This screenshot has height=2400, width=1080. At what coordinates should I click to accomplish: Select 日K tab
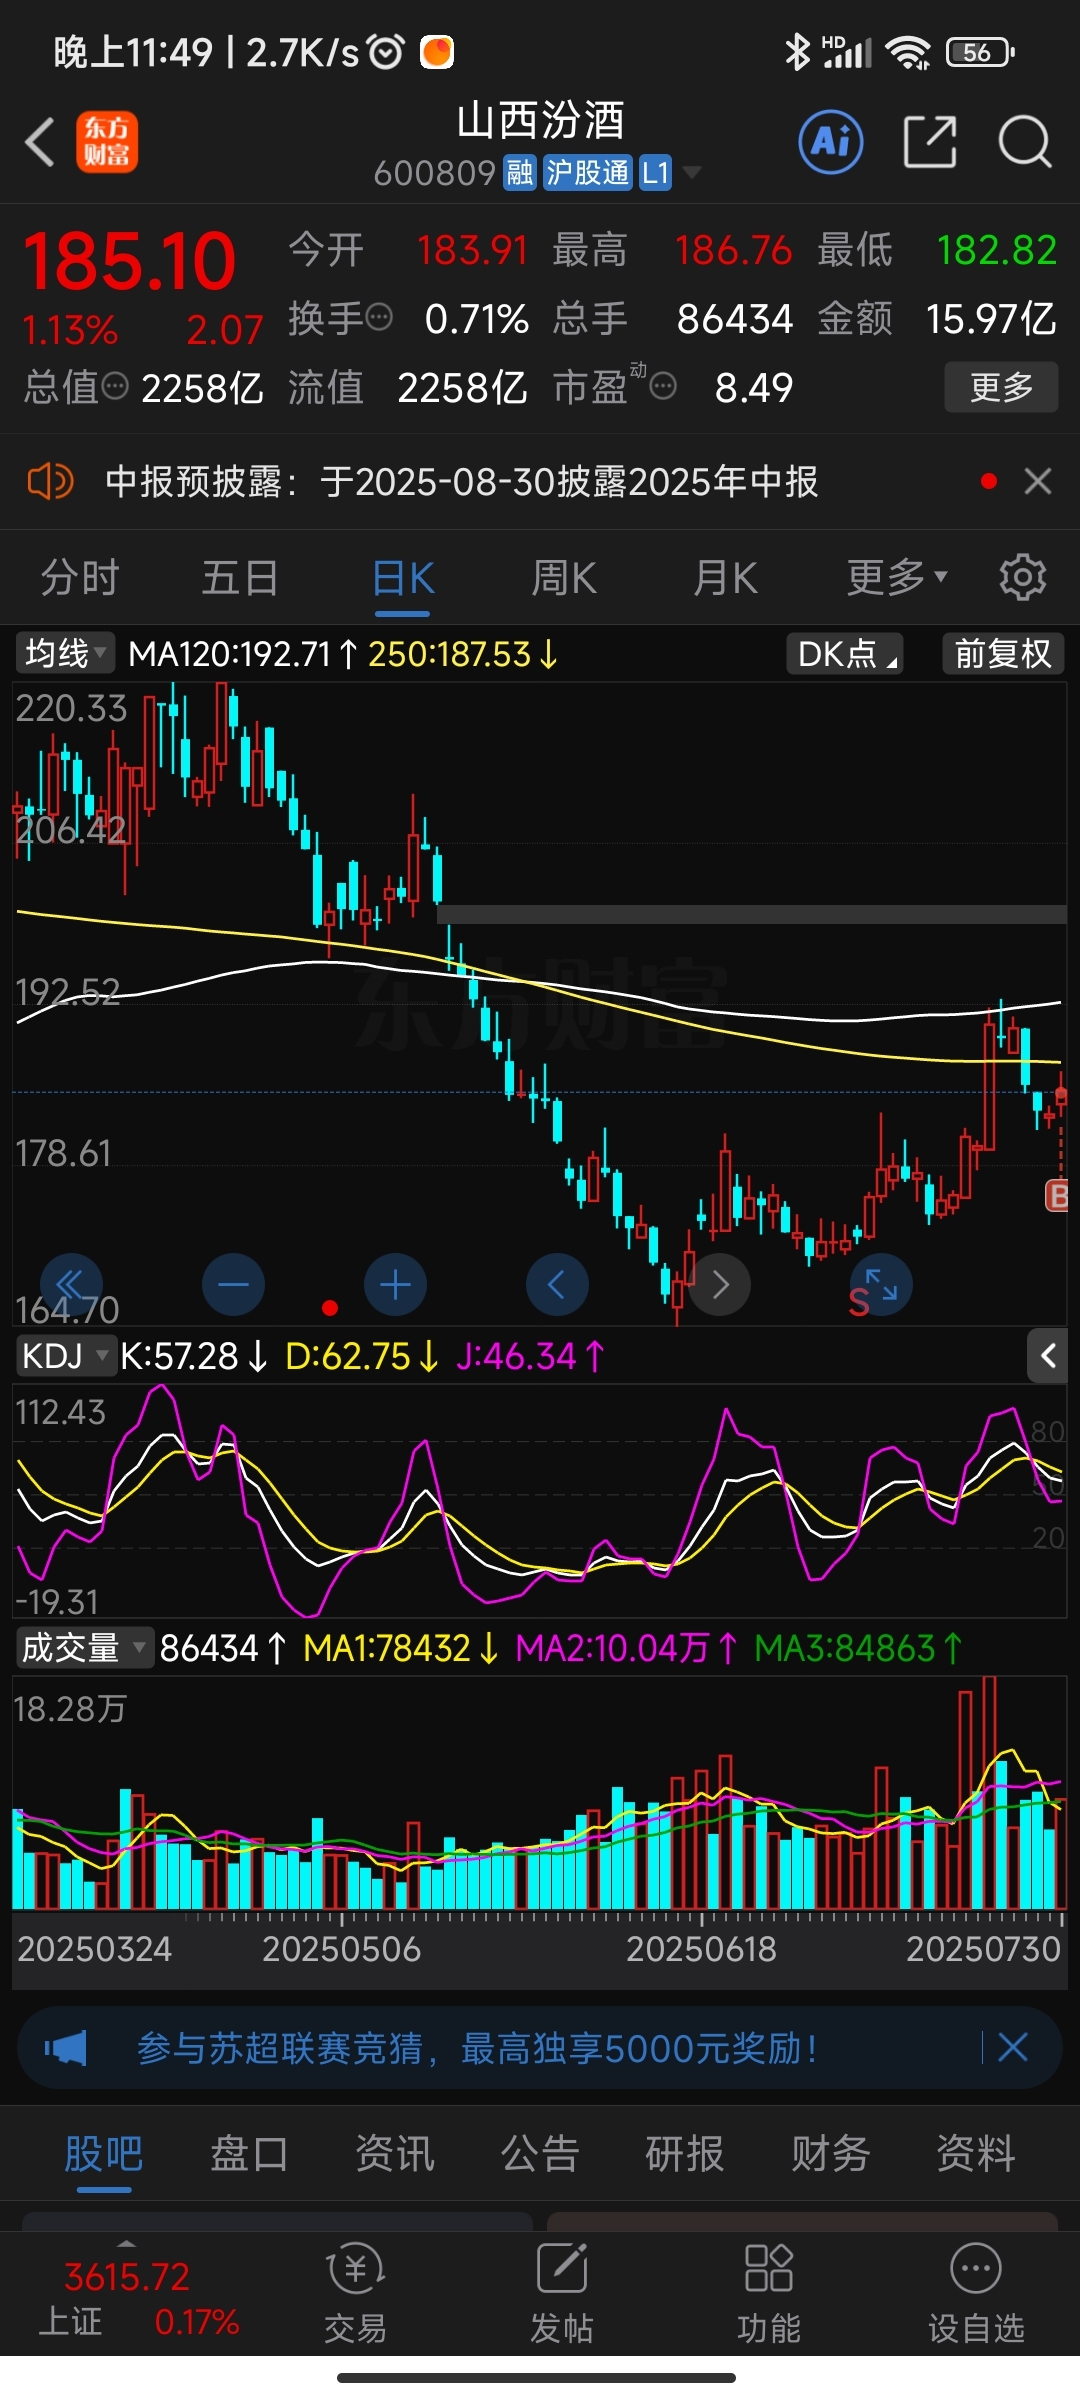click(x=403, y=577)
